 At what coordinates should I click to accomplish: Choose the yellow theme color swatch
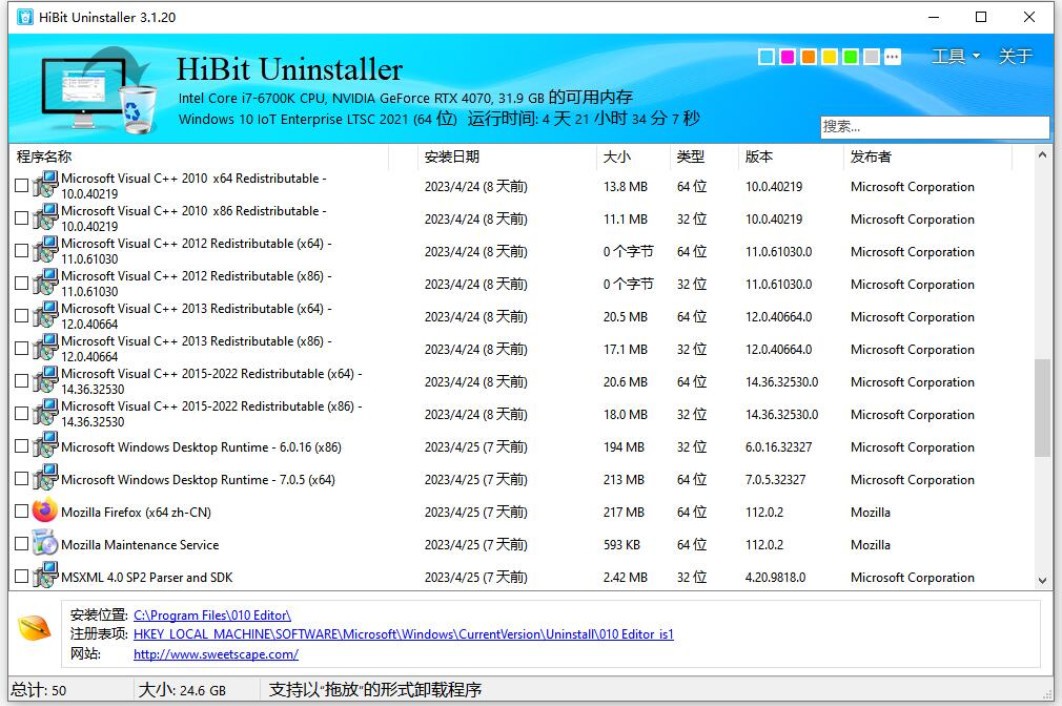pyautogui.click(x=830, y=57)
